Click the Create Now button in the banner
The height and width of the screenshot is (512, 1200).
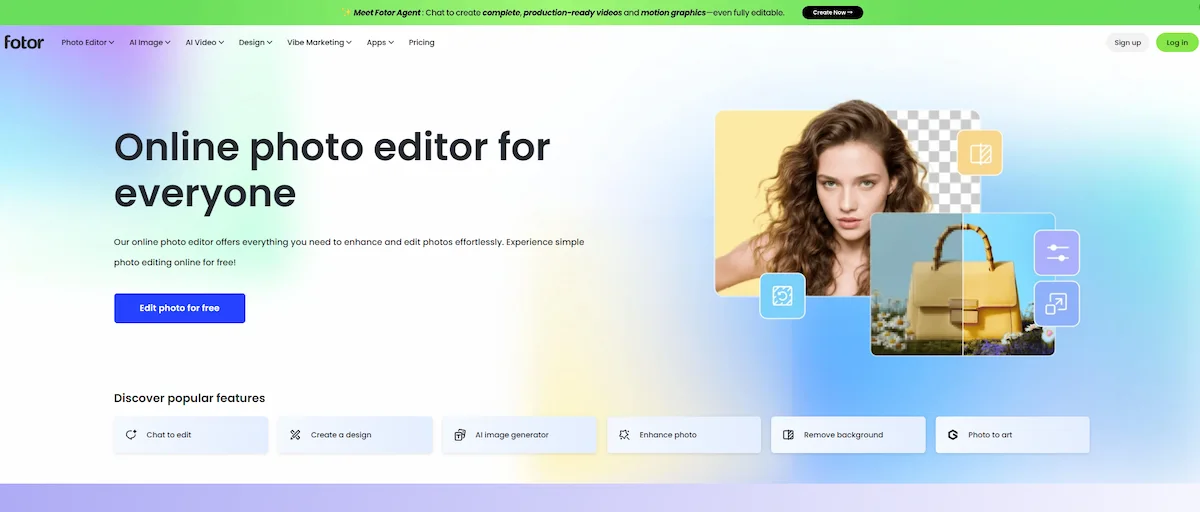pos(832,13)
